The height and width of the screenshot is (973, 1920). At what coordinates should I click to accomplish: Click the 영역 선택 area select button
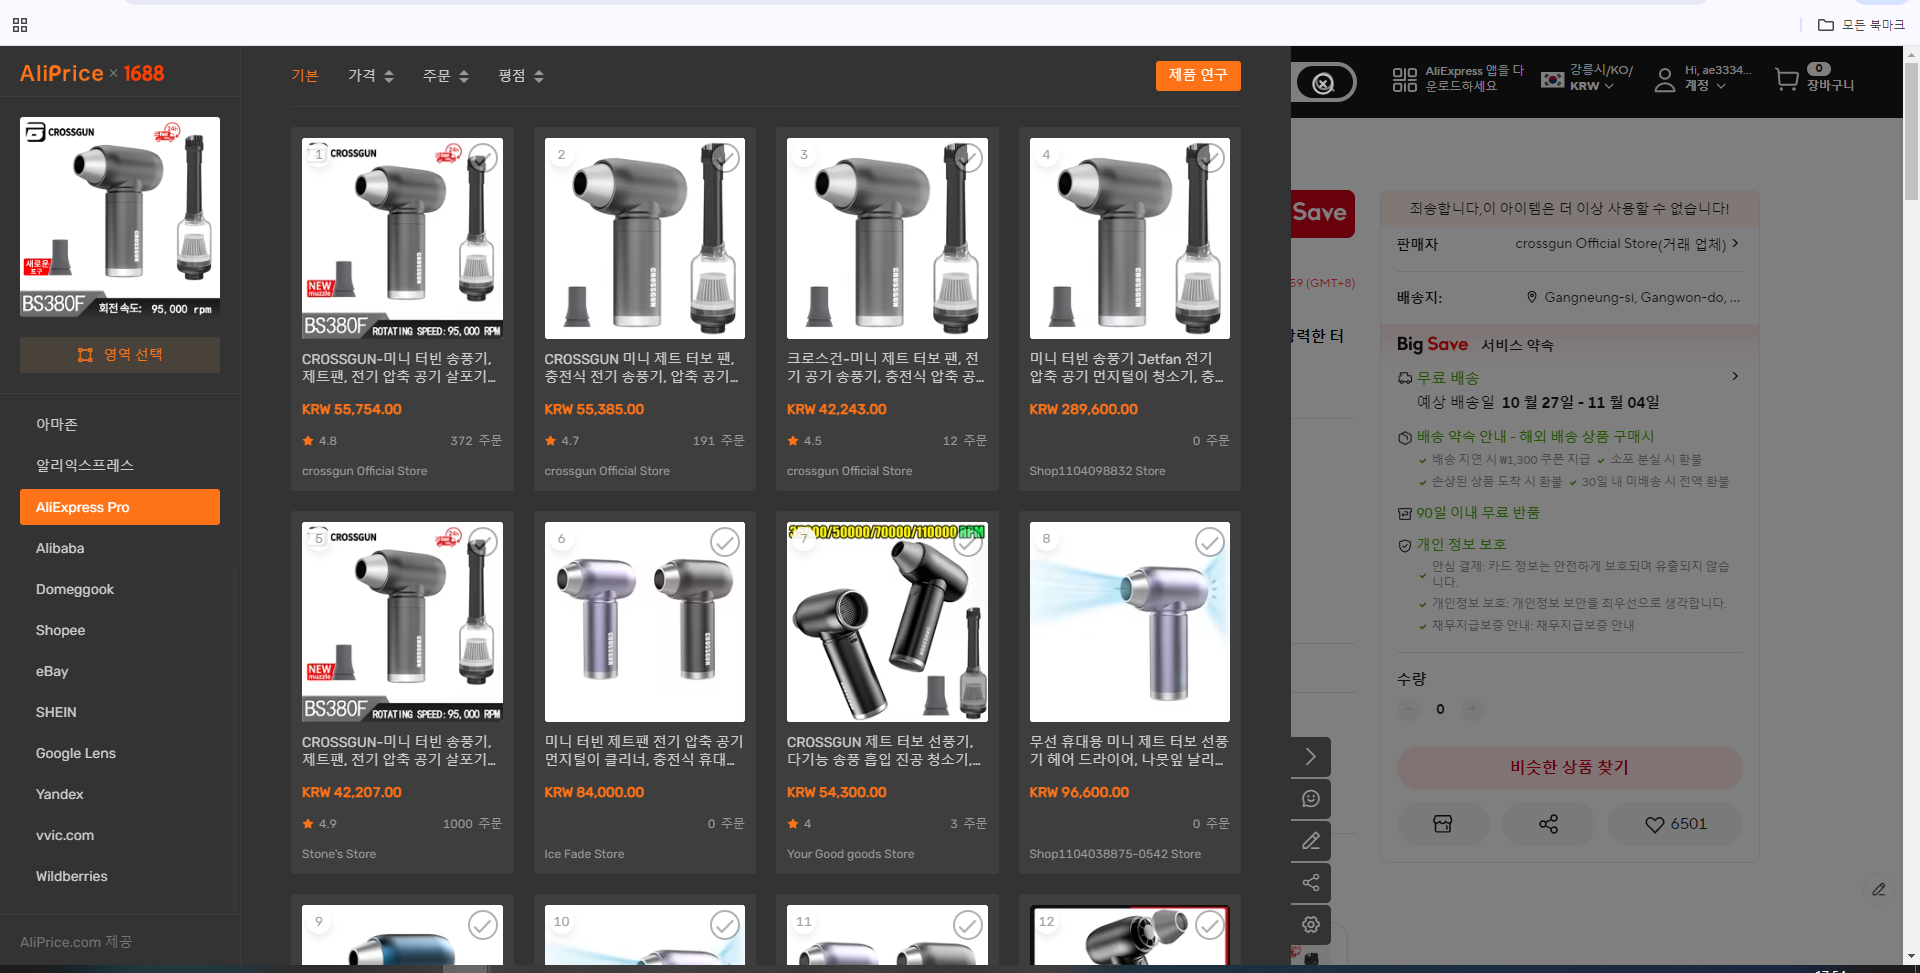tap(120, 355)
